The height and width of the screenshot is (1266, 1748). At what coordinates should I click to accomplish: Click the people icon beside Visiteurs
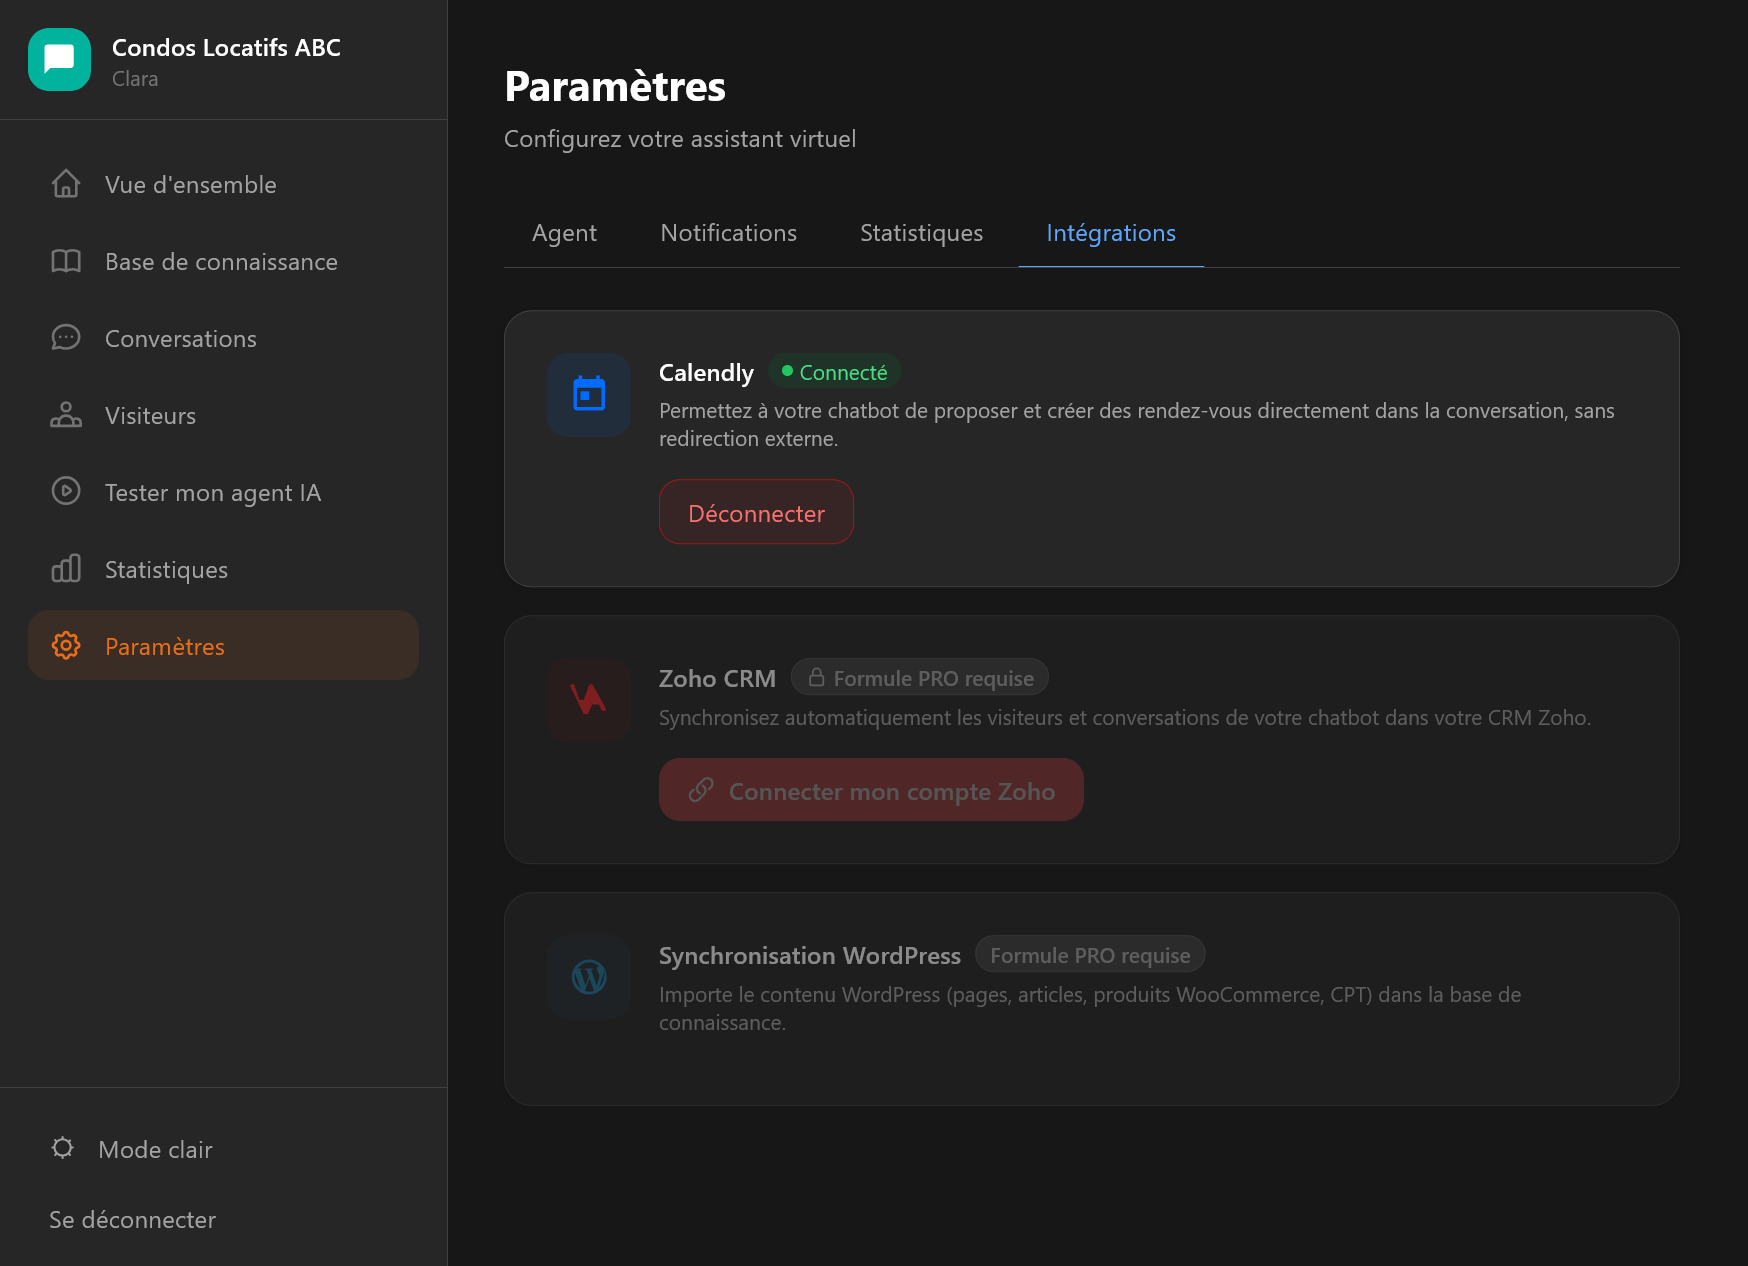coord(66,415)
